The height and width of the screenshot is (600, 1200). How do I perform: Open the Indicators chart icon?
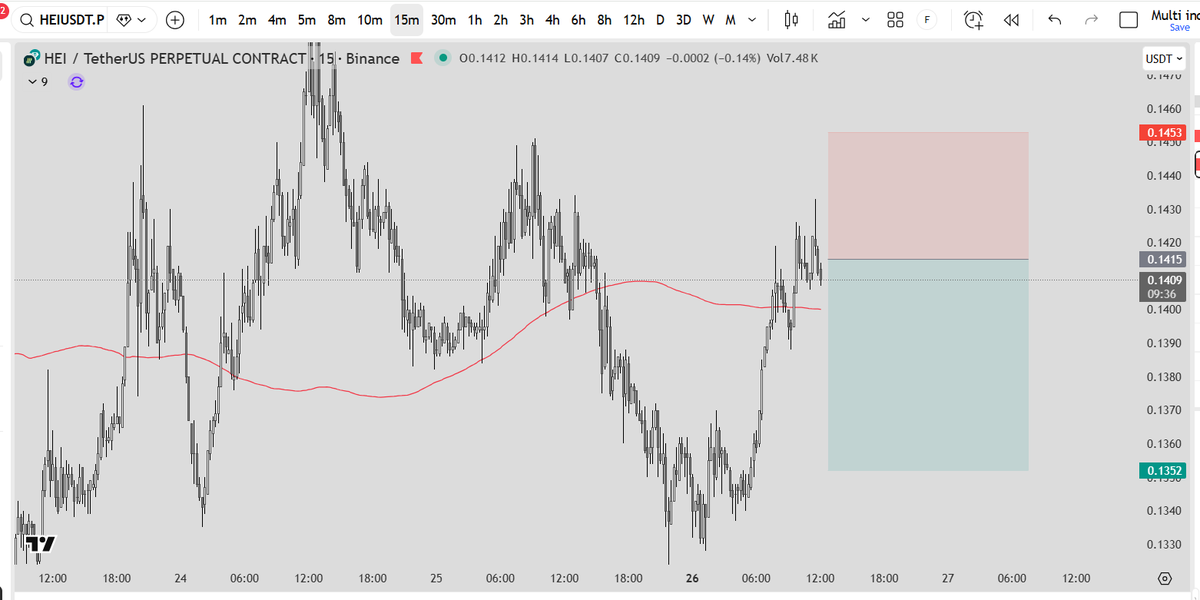coord(838,20)
